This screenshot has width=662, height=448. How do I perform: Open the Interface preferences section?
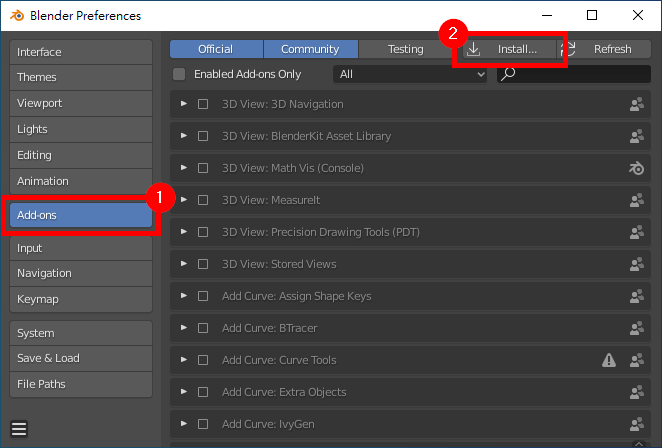click(x=81, y=52)
